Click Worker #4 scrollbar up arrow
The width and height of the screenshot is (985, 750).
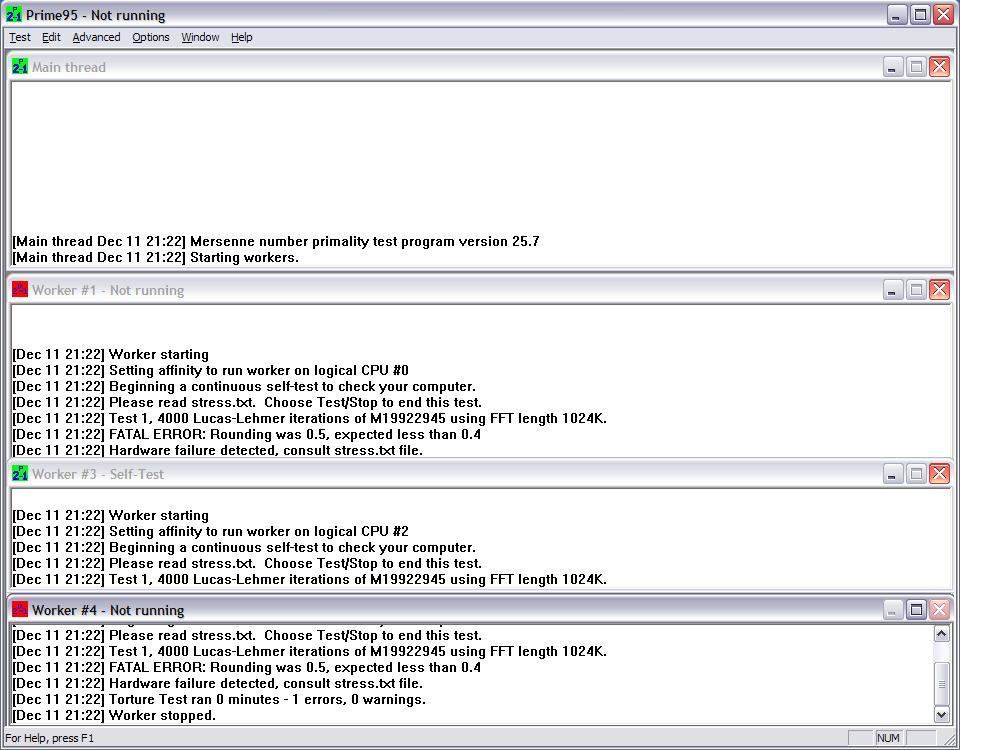coord(941,633)
